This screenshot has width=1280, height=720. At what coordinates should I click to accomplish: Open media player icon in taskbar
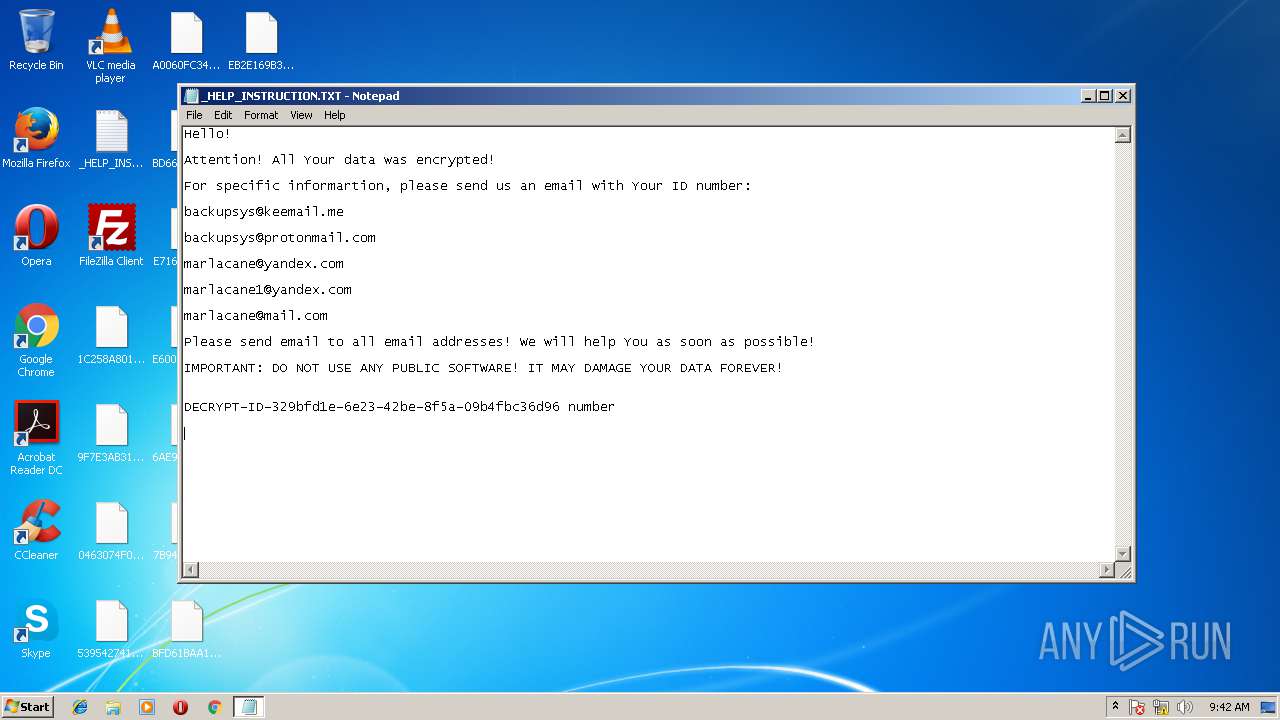[x=147, y=707]
